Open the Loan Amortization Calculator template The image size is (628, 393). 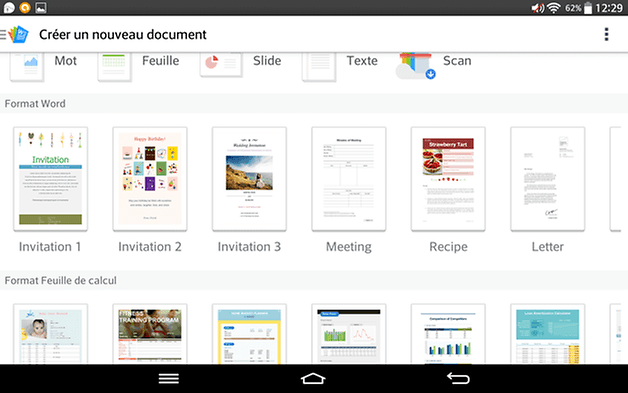click(547, 334)
